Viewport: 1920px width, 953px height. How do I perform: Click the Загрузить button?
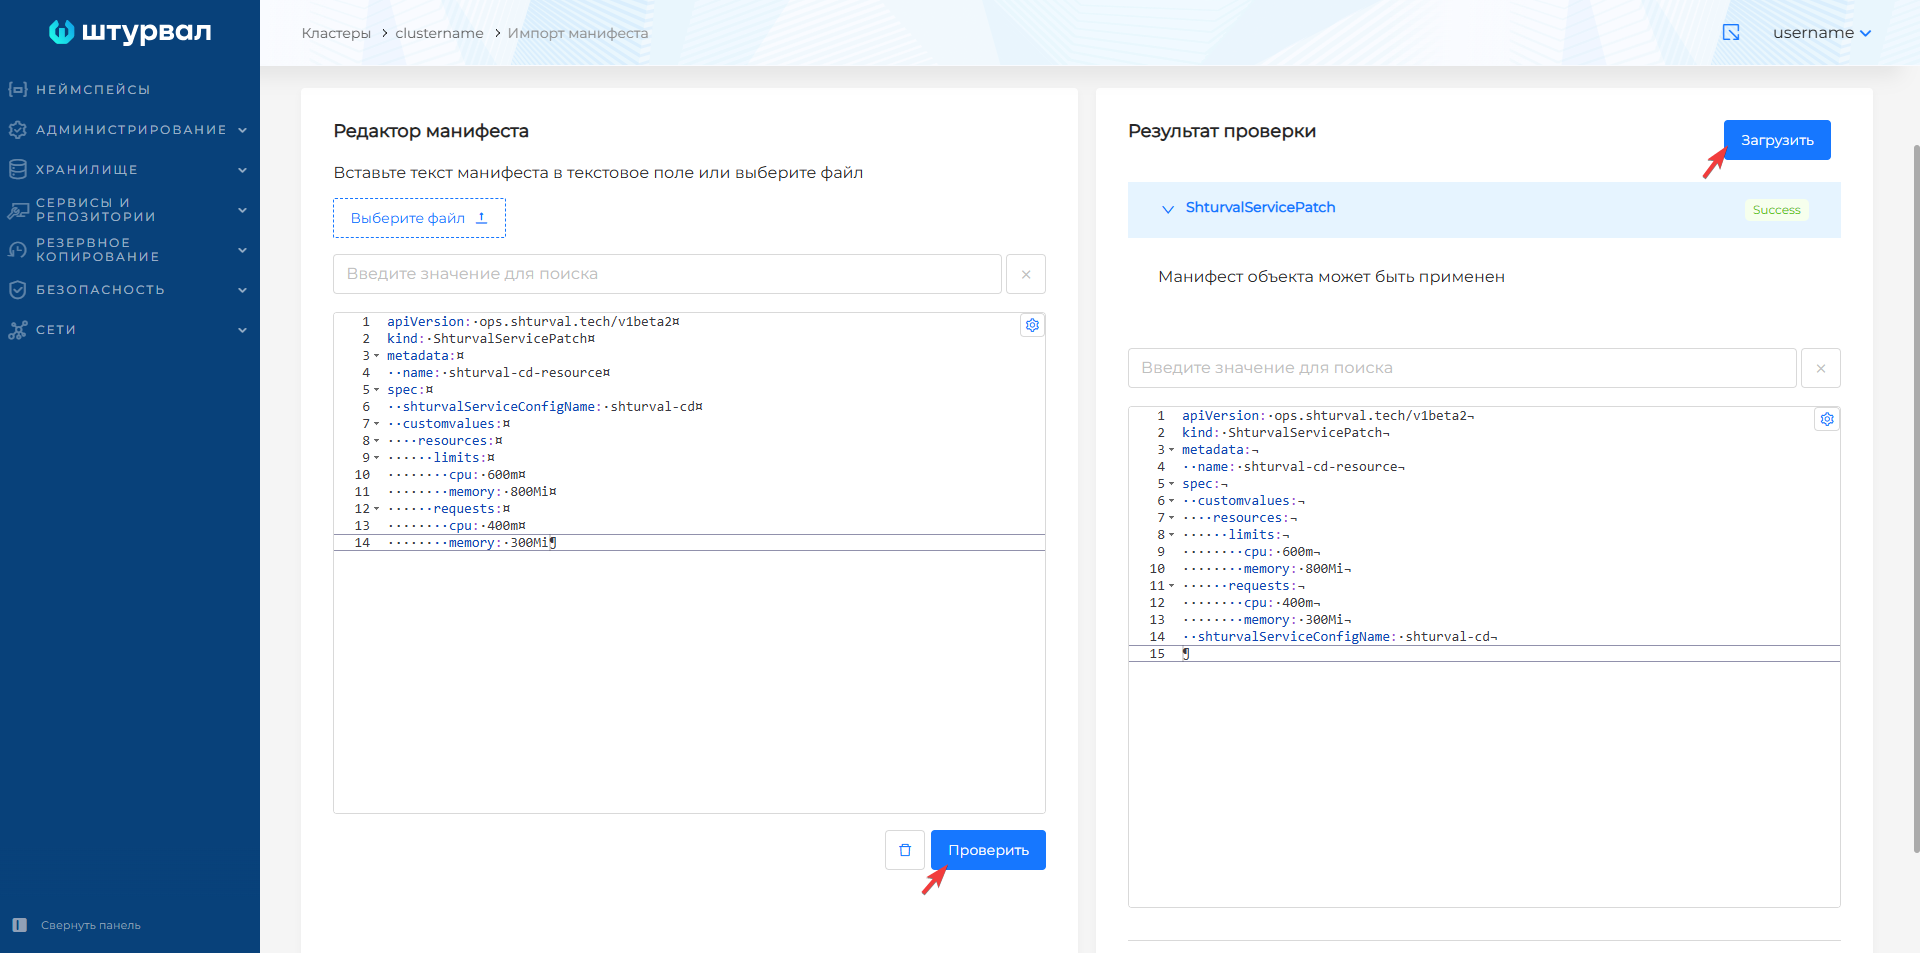coord(1777,140)
